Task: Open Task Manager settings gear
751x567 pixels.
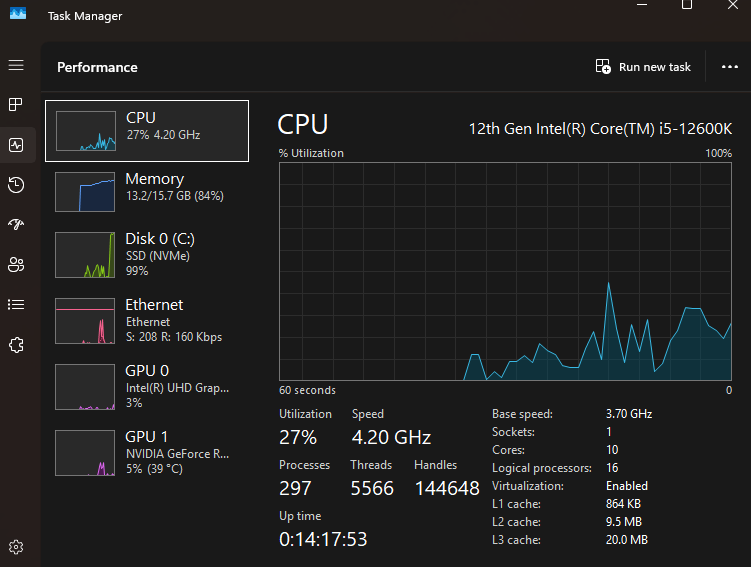Action: click(x=16, y=547)
